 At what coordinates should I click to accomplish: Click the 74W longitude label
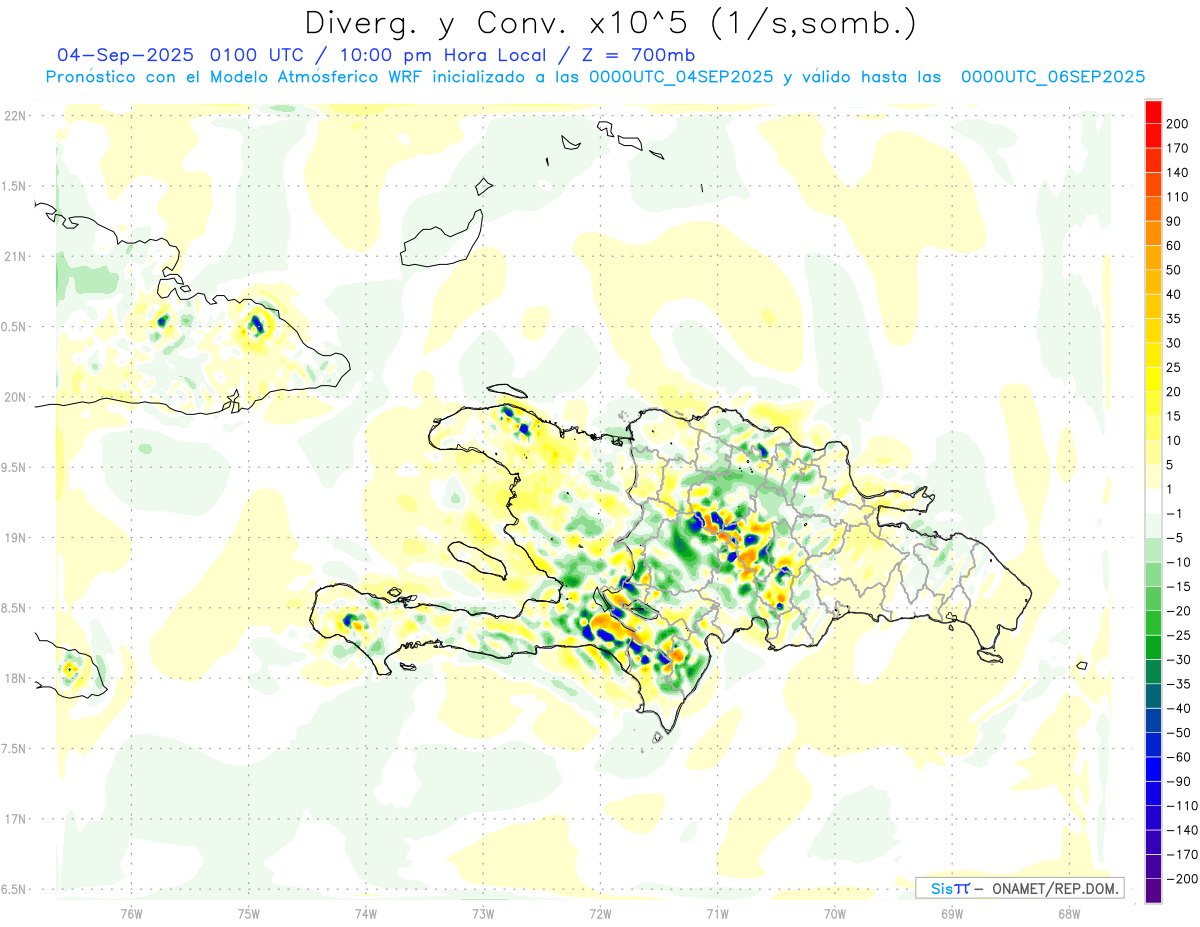click(366, 914)
